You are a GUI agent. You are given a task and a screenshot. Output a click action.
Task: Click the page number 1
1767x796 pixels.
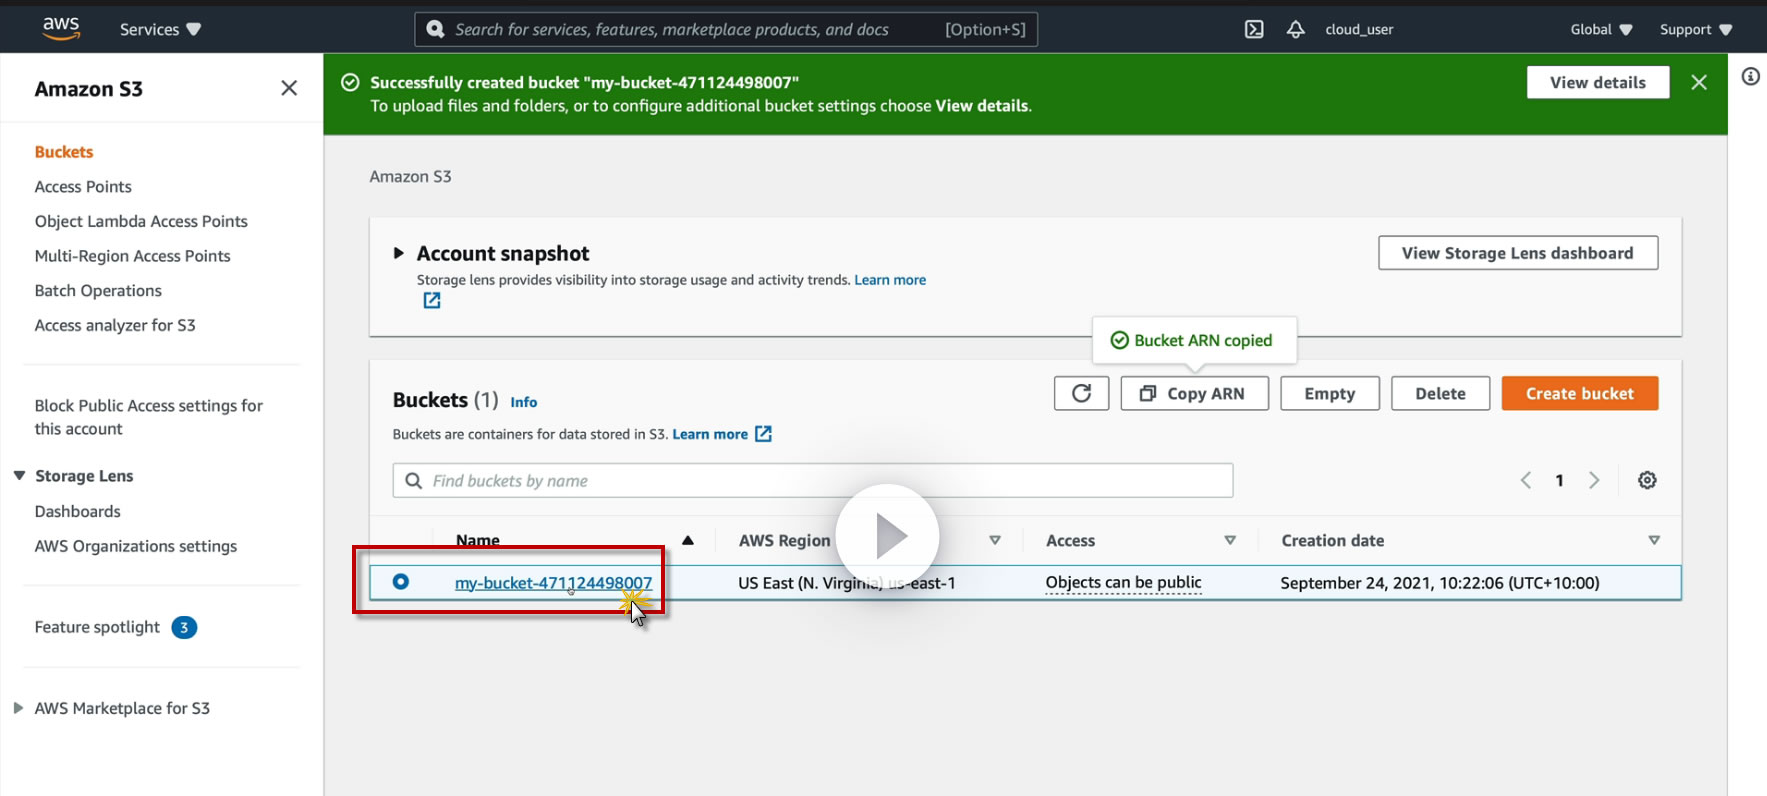(x=1559, y=480)
